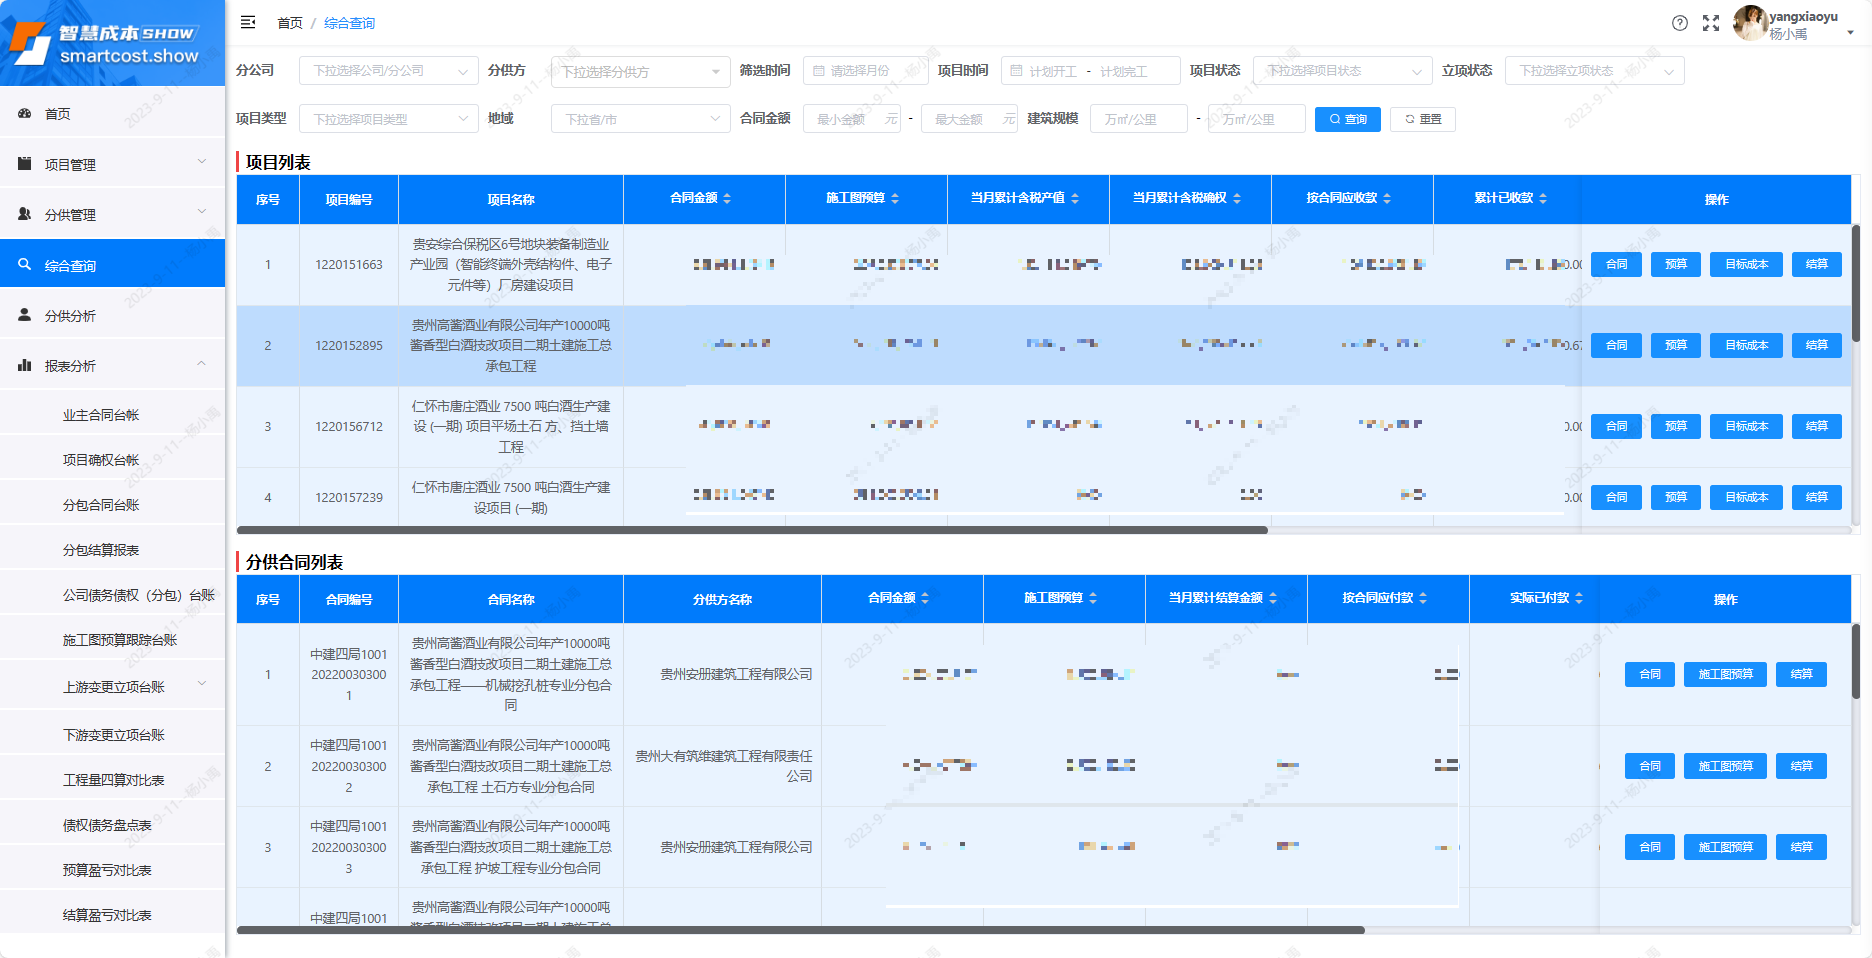The width and height of the screenshot is (1872, 958).
Task: Enter fullscreen using the expand icon
Action: click(x=1711, y=22)
